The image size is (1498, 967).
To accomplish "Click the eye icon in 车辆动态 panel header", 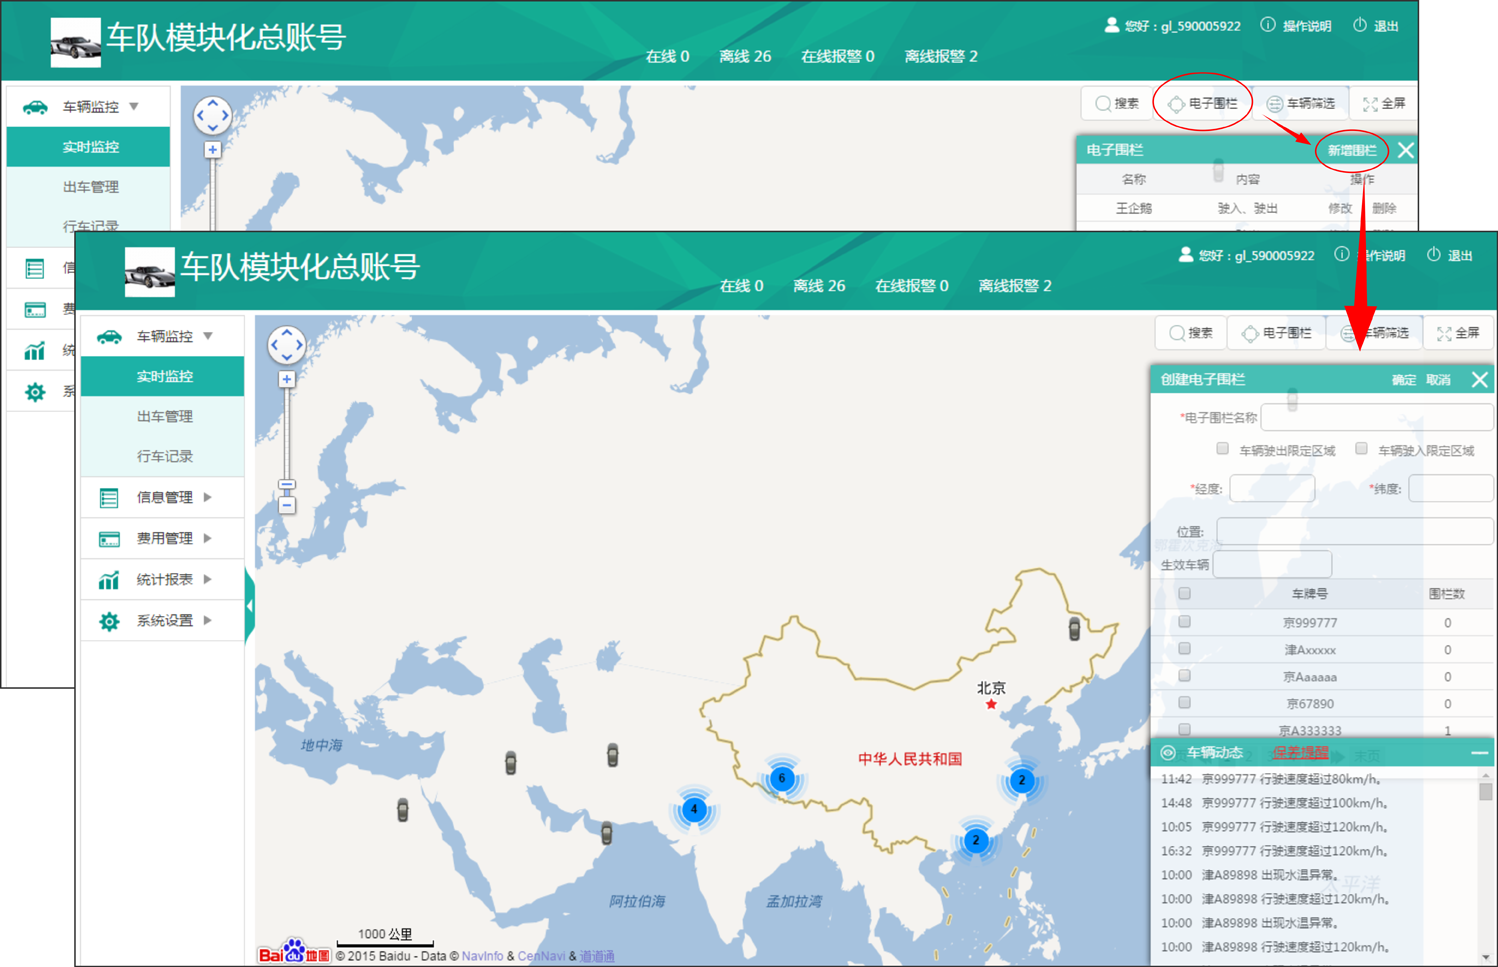I will 1168,752.
